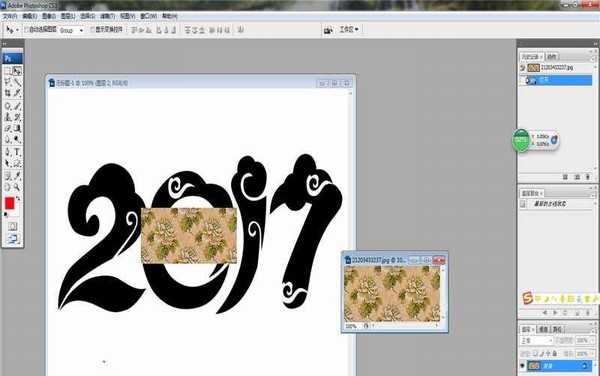Create new snapshot in History panel

pos(577,177)
